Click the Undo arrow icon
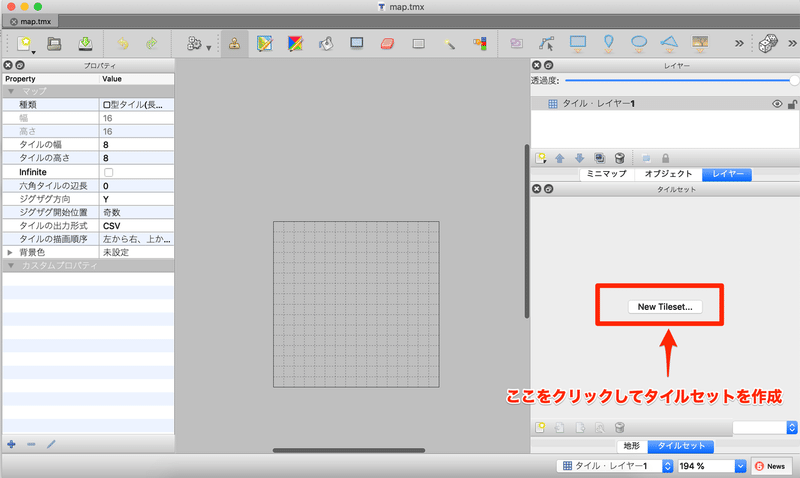The image size is (800, 478). [x=123, y=43]
